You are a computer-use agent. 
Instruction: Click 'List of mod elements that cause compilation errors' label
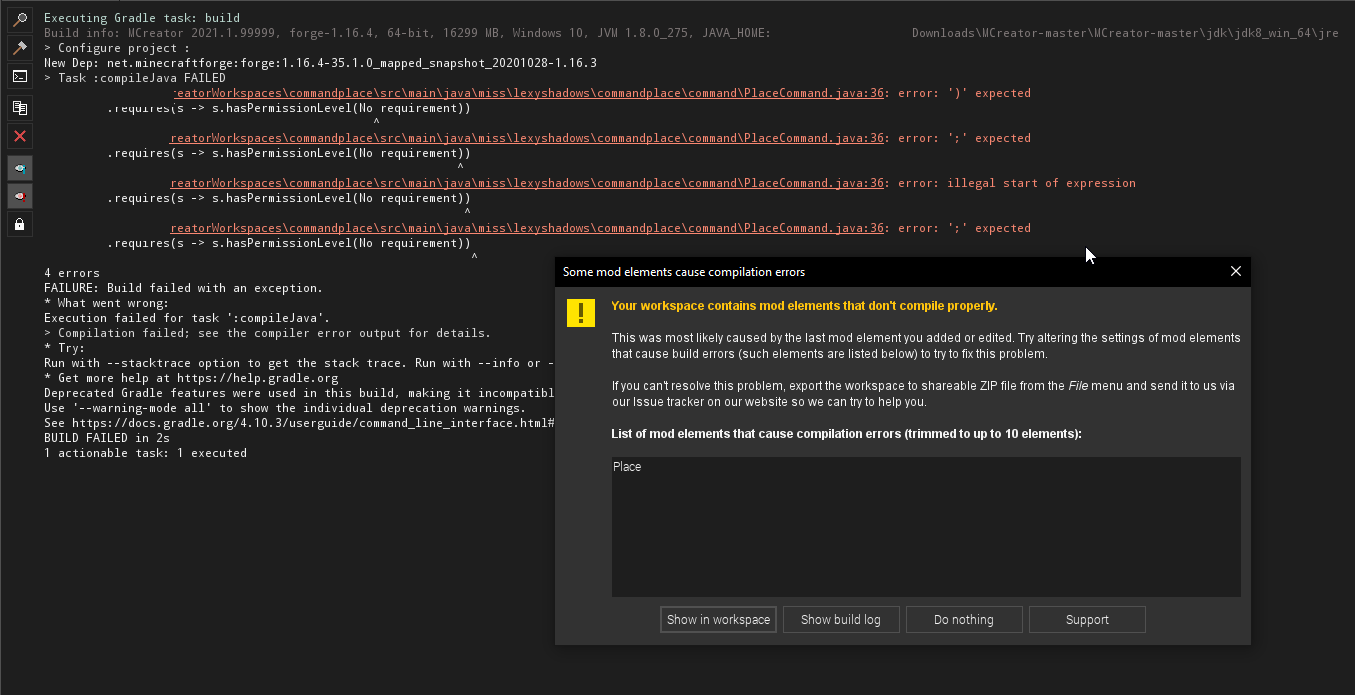point(846,434)
